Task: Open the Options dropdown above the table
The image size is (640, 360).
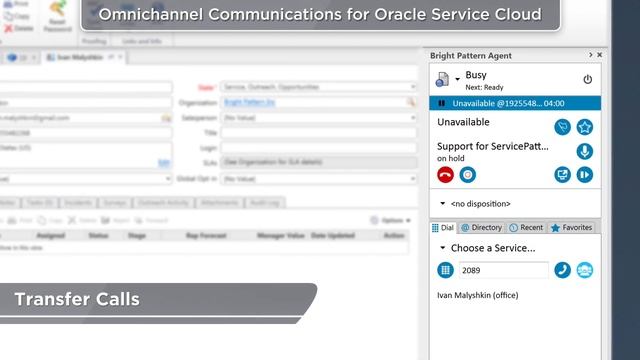Action: pos(391,220)
